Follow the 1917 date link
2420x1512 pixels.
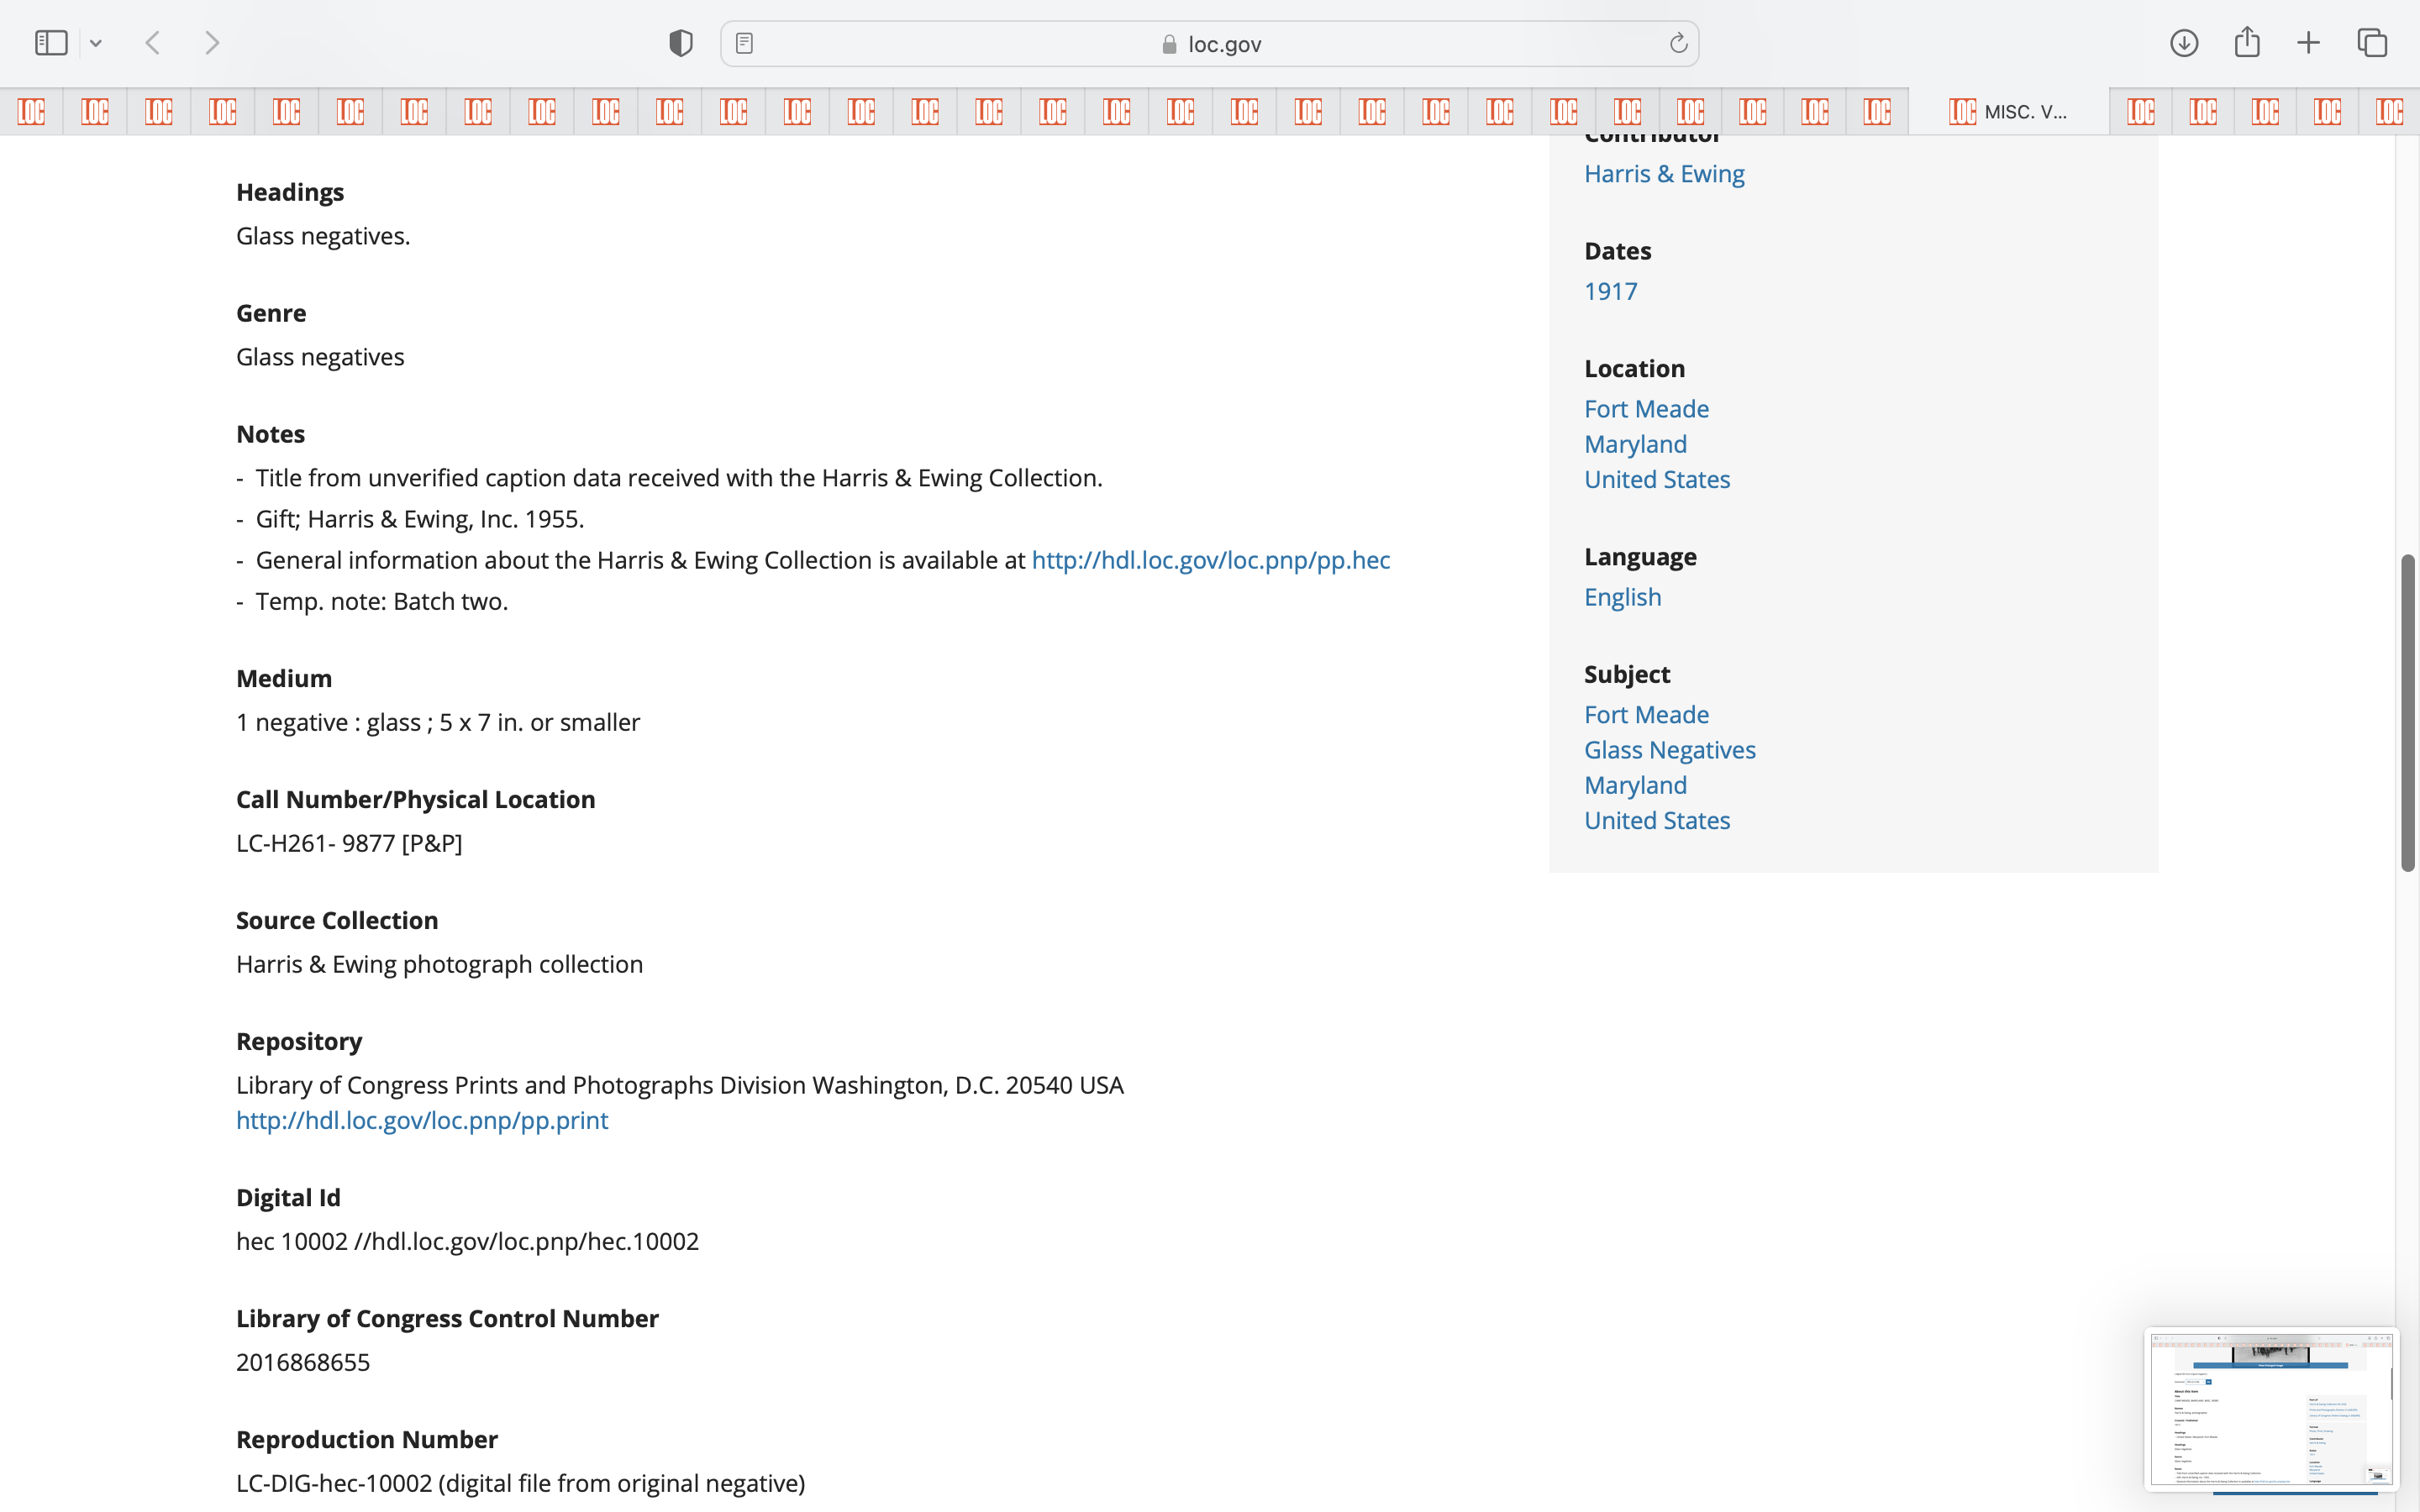click(1610, 291)
